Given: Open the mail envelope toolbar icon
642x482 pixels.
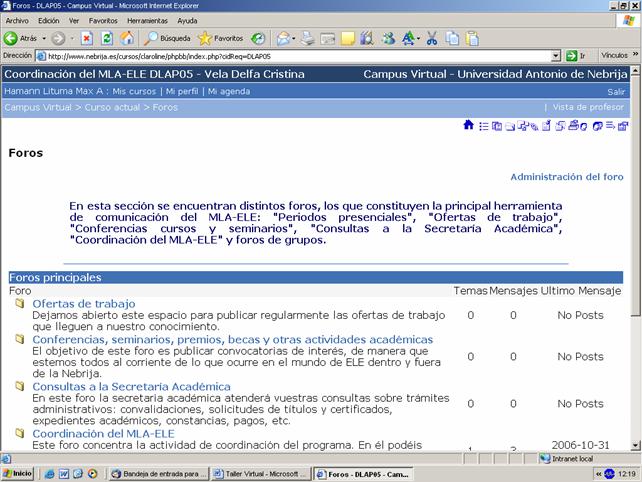Looking at the screenshot, I should click(283, 39).
